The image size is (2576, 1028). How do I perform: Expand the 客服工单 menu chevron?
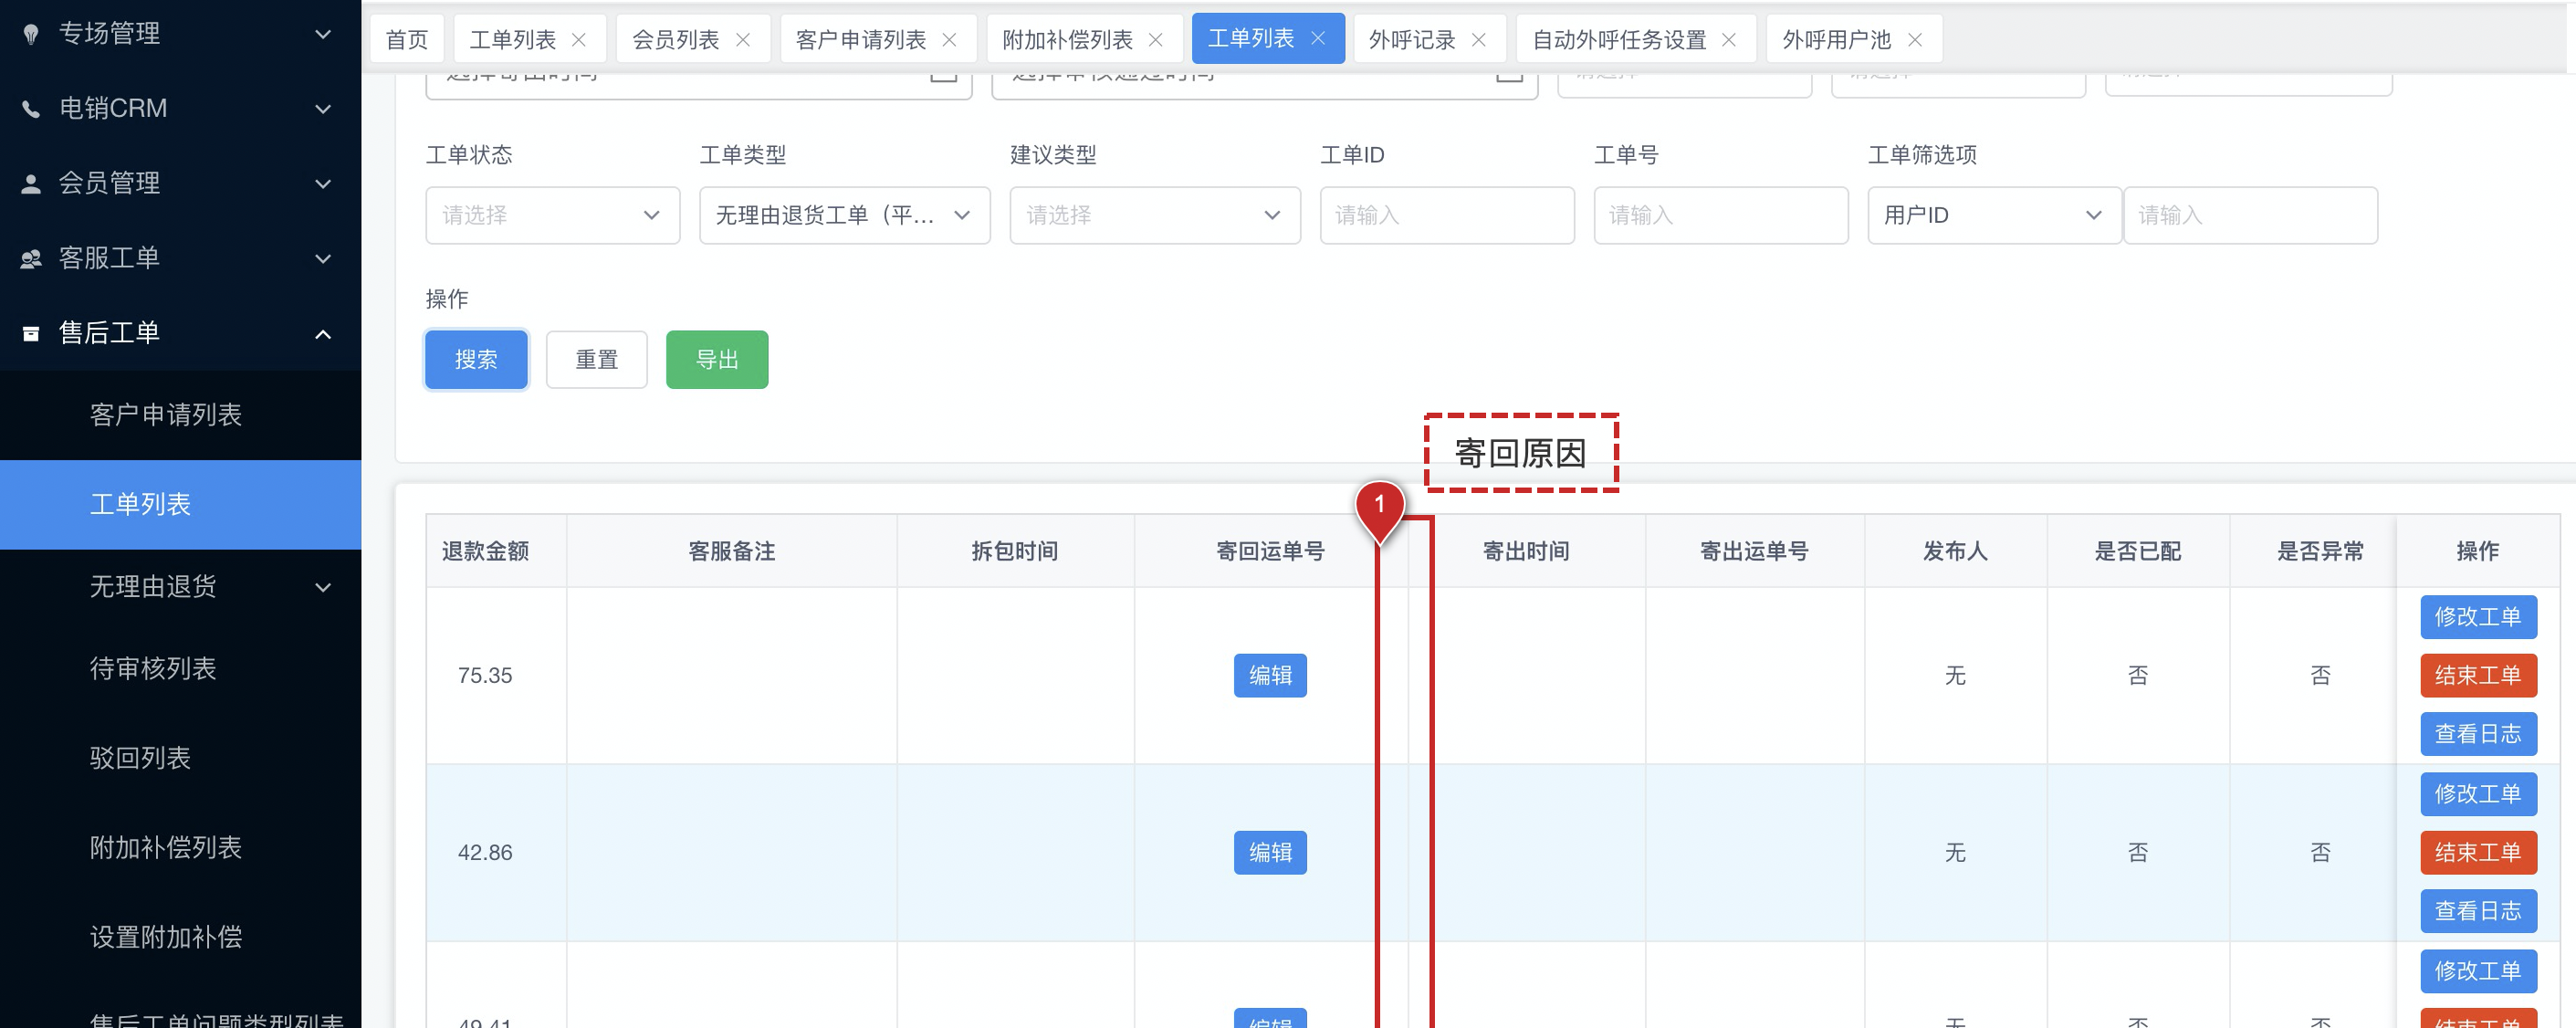[323, 259]
